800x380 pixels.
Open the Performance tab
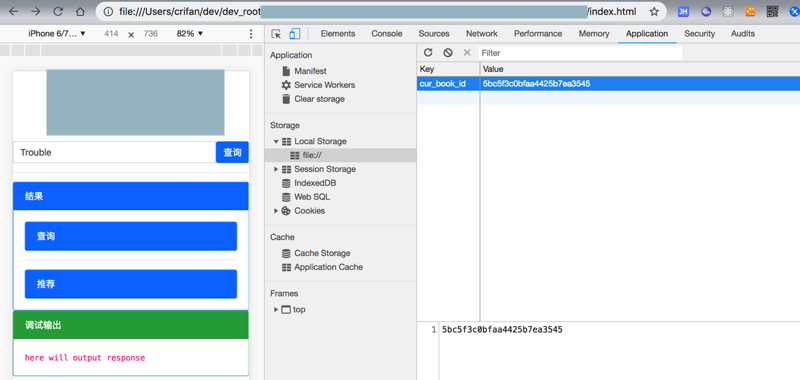[x=538, y=34]
